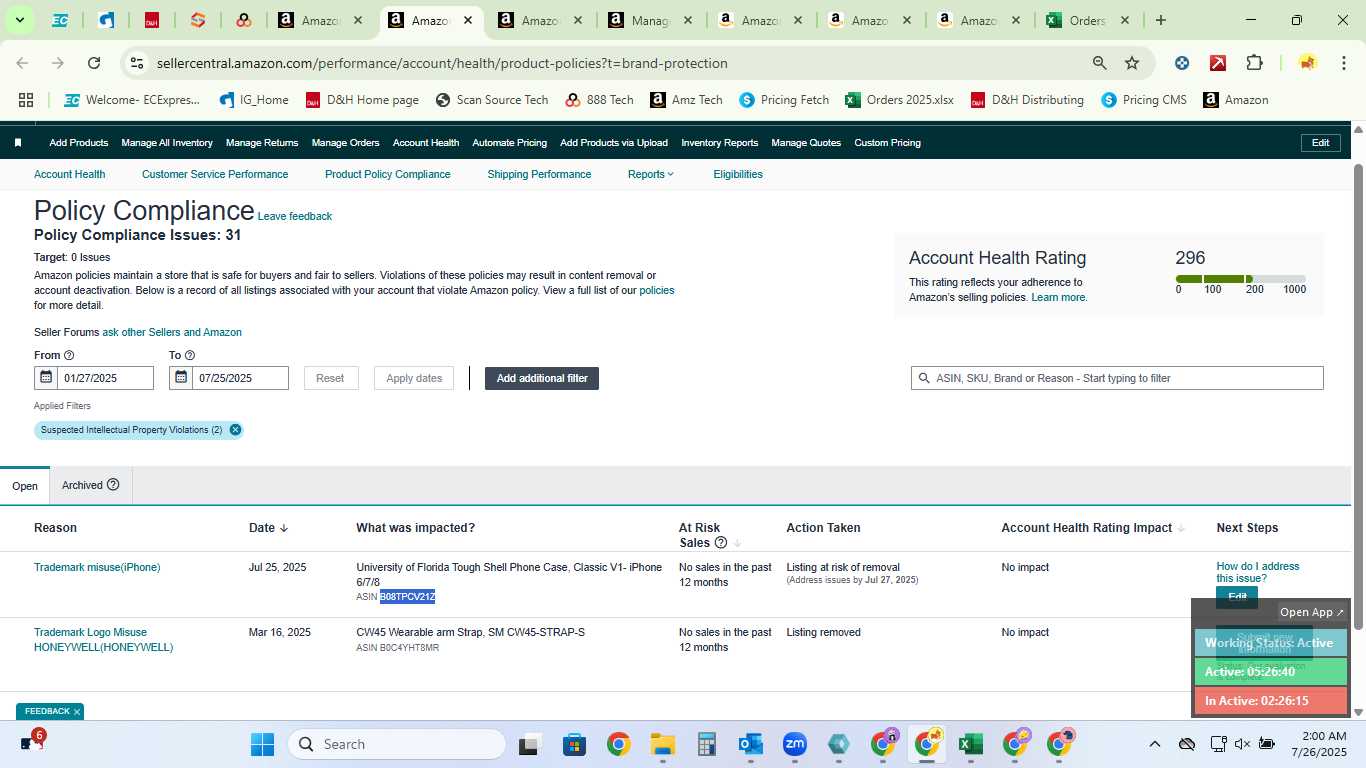Image resolution: width=1366 pixels, height=768 pixels.
Task: Bookmark this page with the star icon
Action: tap(1132, 63)
